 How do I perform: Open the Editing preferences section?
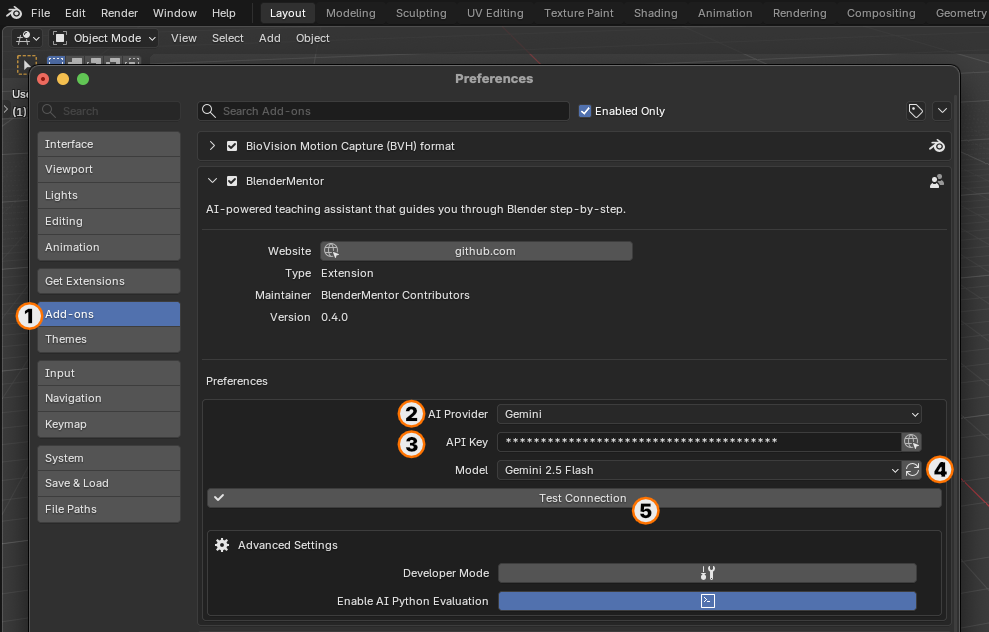coord(108,221)
